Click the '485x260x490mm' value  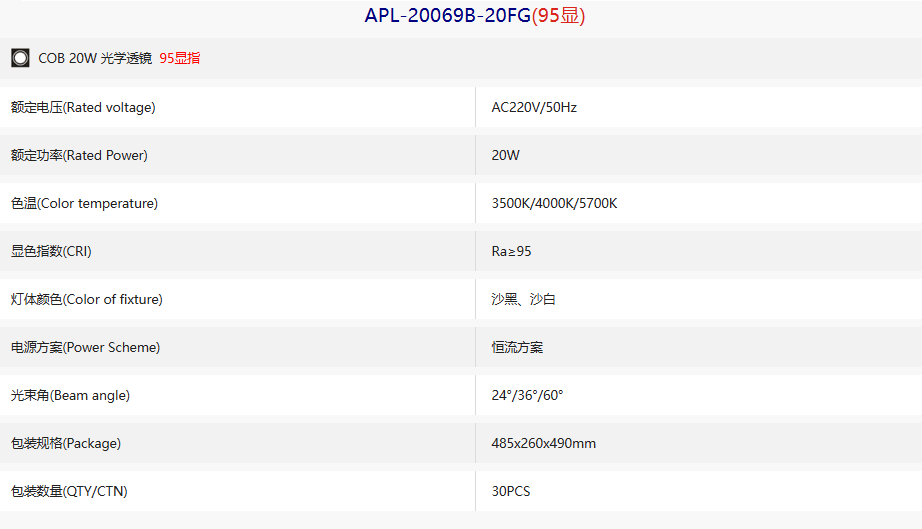click(544, 444)
